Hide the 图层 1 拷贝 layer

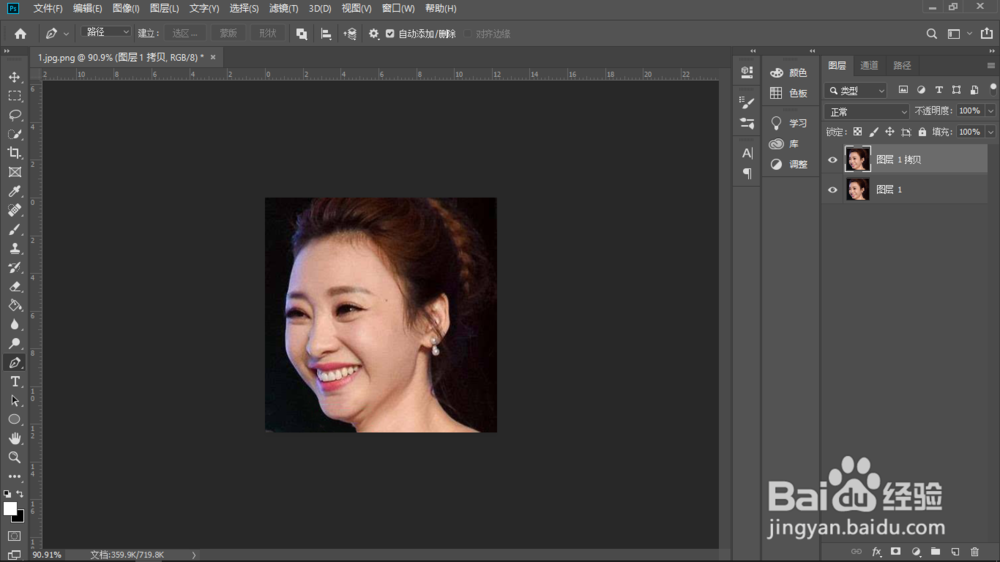(832, 159)
